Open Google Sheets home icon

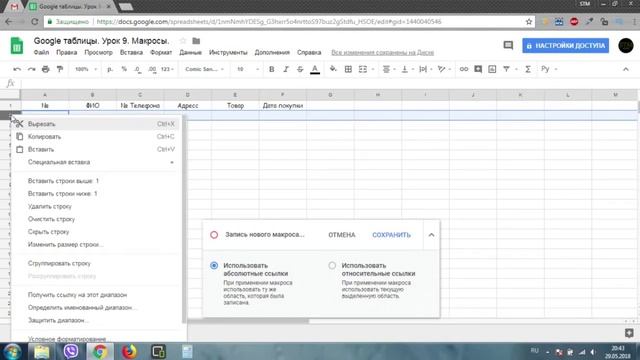tap(17, 46)
